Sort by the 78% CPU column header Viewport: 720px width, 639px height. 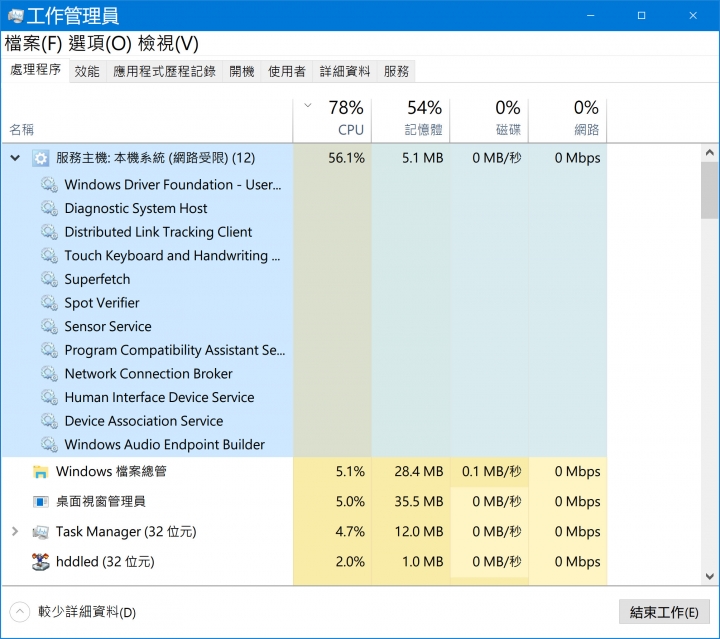(332, 120)
